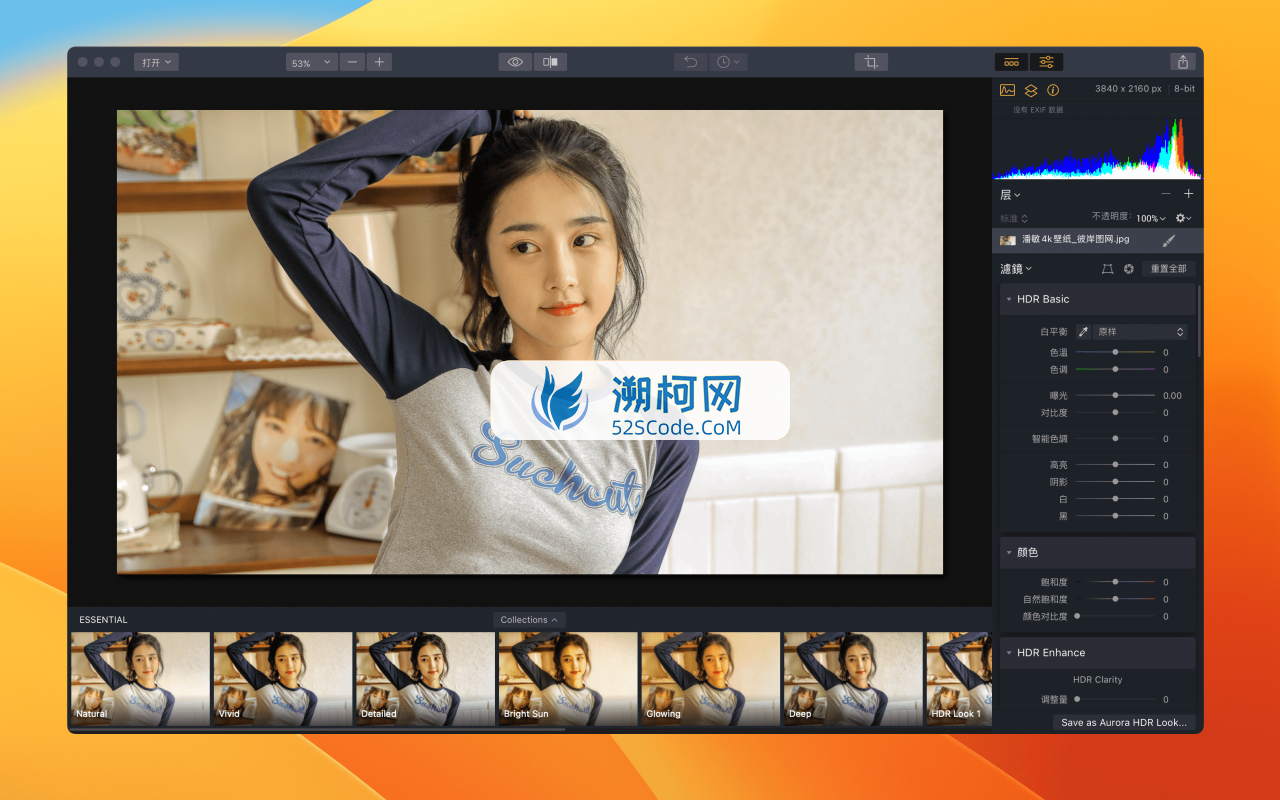This screenshot has height=800, width=1280.
Task: Click Save as Aurora HDR Look button
Action: coord(1124,722)
